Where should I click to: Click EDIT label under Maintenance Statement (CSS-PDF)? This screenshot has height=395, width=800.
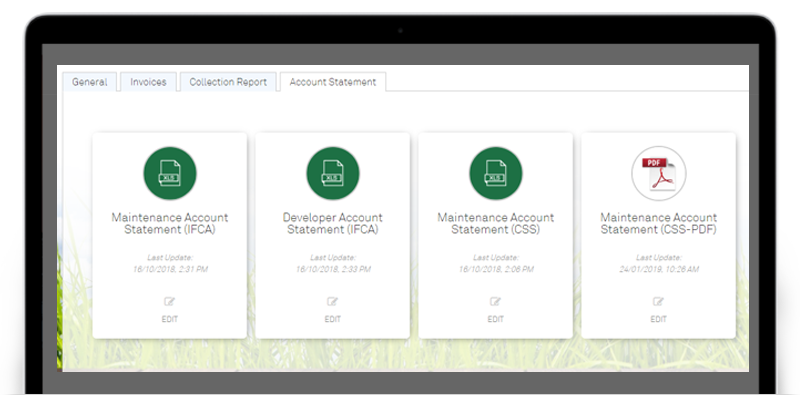pos(658,319)
